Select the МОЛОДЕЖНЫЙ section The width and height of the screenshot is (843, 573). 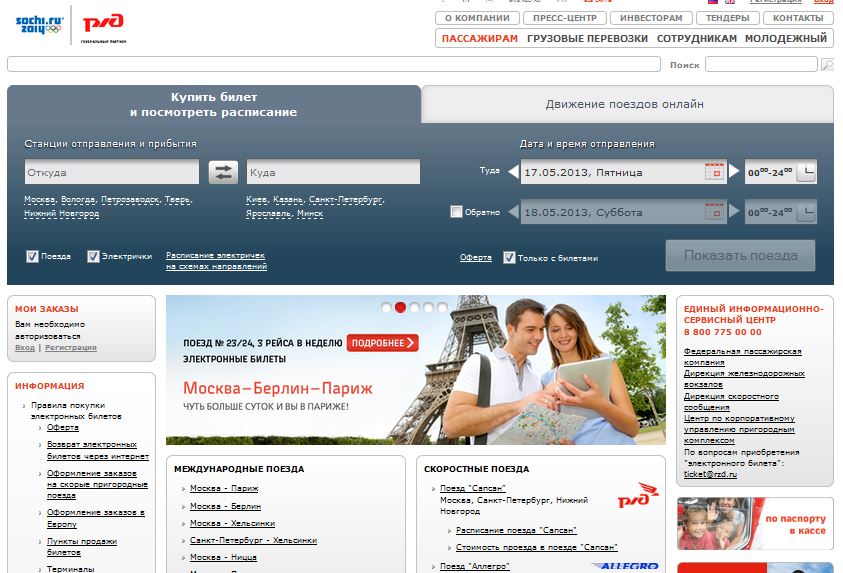coord(785,38)
